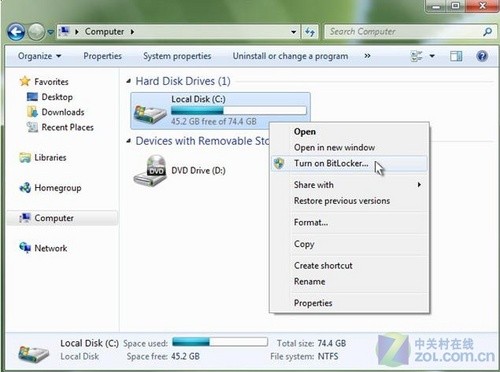Screen dimensions: 500x372
Task: Open the Organize dropdown menu
Action: pyautogui.click(x=39, y=56)
